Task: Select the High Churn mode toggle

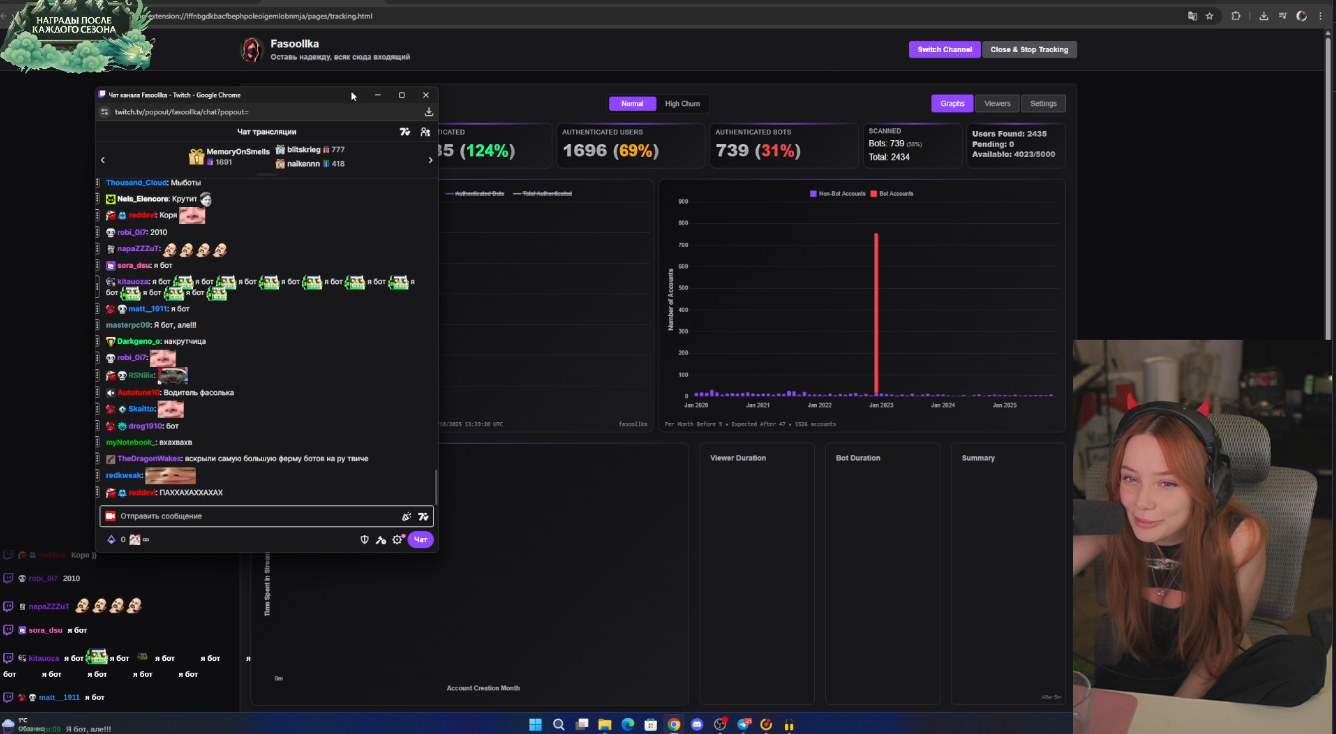Action: click(x=682, y=104)
